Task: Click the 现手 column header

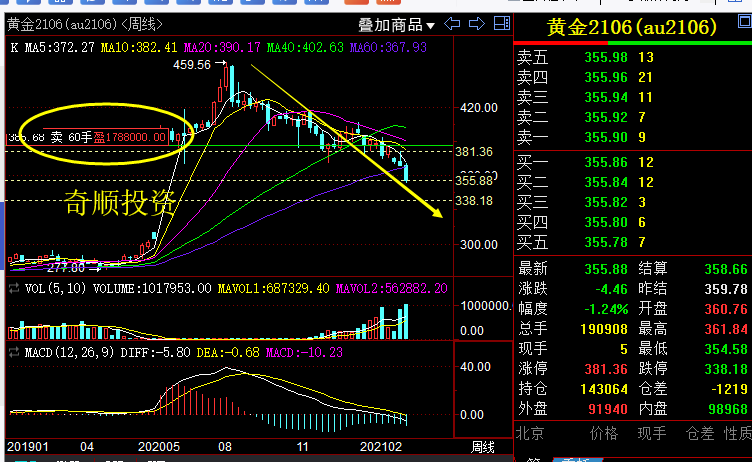Action: click(x=652, y=432)
